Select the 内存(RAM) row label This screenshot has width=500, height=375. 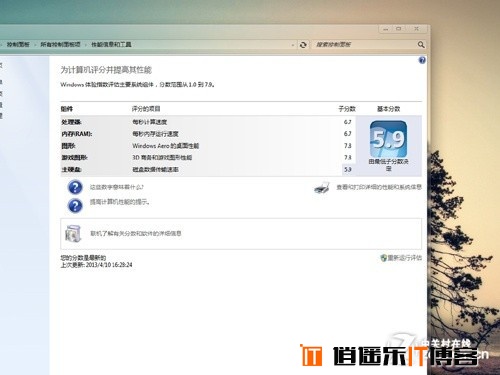click(x=77, y=134)
